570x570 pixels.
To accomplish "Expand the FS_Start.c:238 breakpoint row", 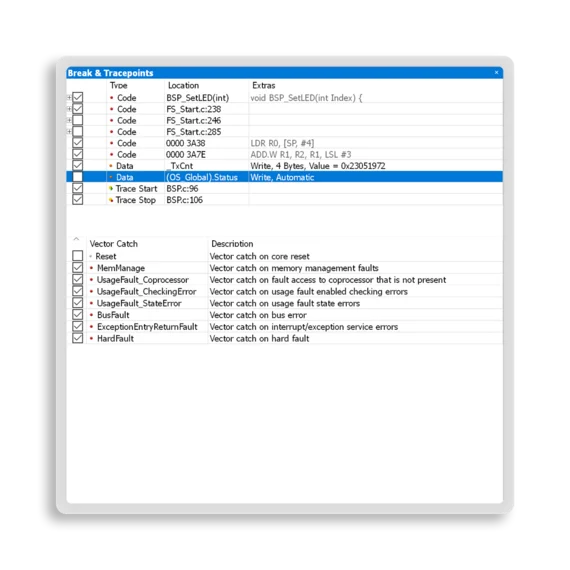I will click(69, 109).
